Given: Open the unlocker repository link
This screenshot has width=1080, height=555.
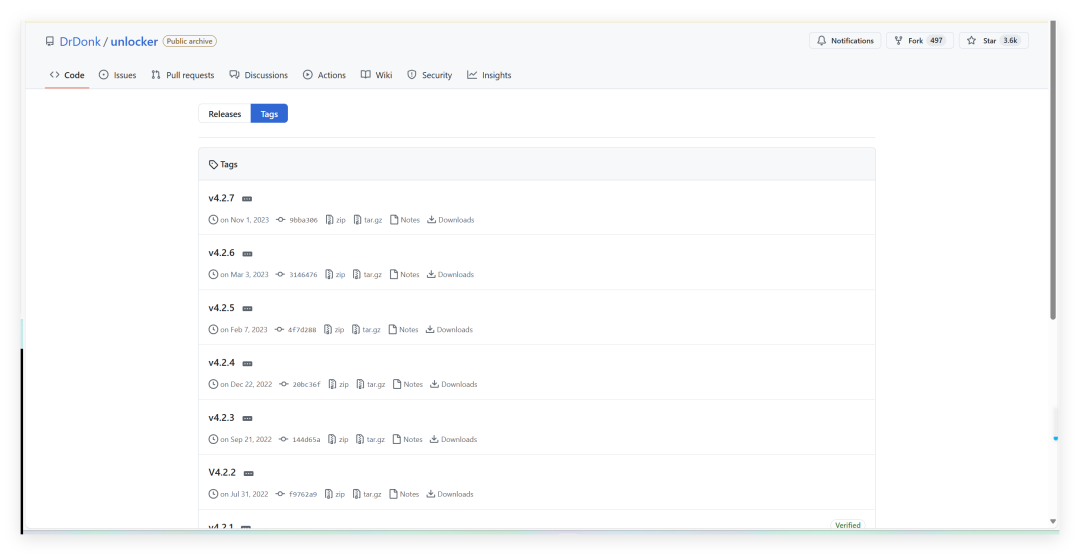Looking at the screenshot, I should 134,41.
